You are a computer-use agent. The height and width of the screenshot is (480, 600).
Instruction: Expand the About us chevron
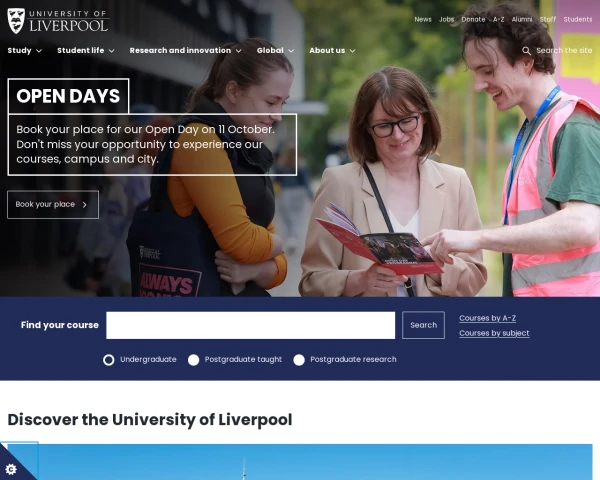(352, 51)
